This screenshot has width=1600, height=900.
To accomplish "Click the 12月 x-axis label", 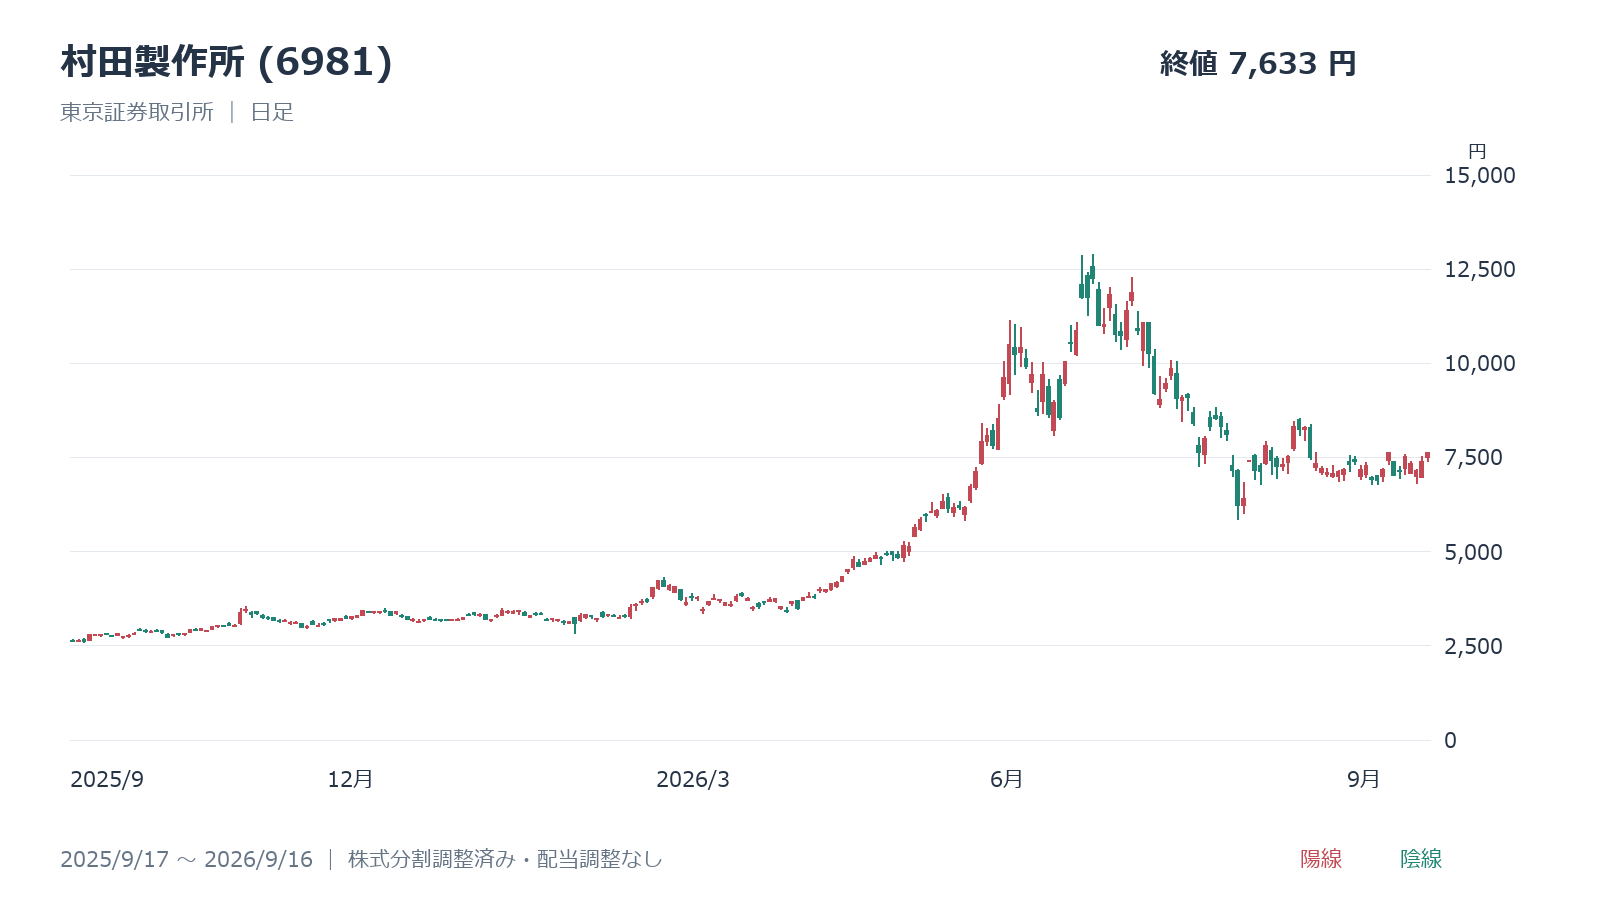I will pos(350,779).
